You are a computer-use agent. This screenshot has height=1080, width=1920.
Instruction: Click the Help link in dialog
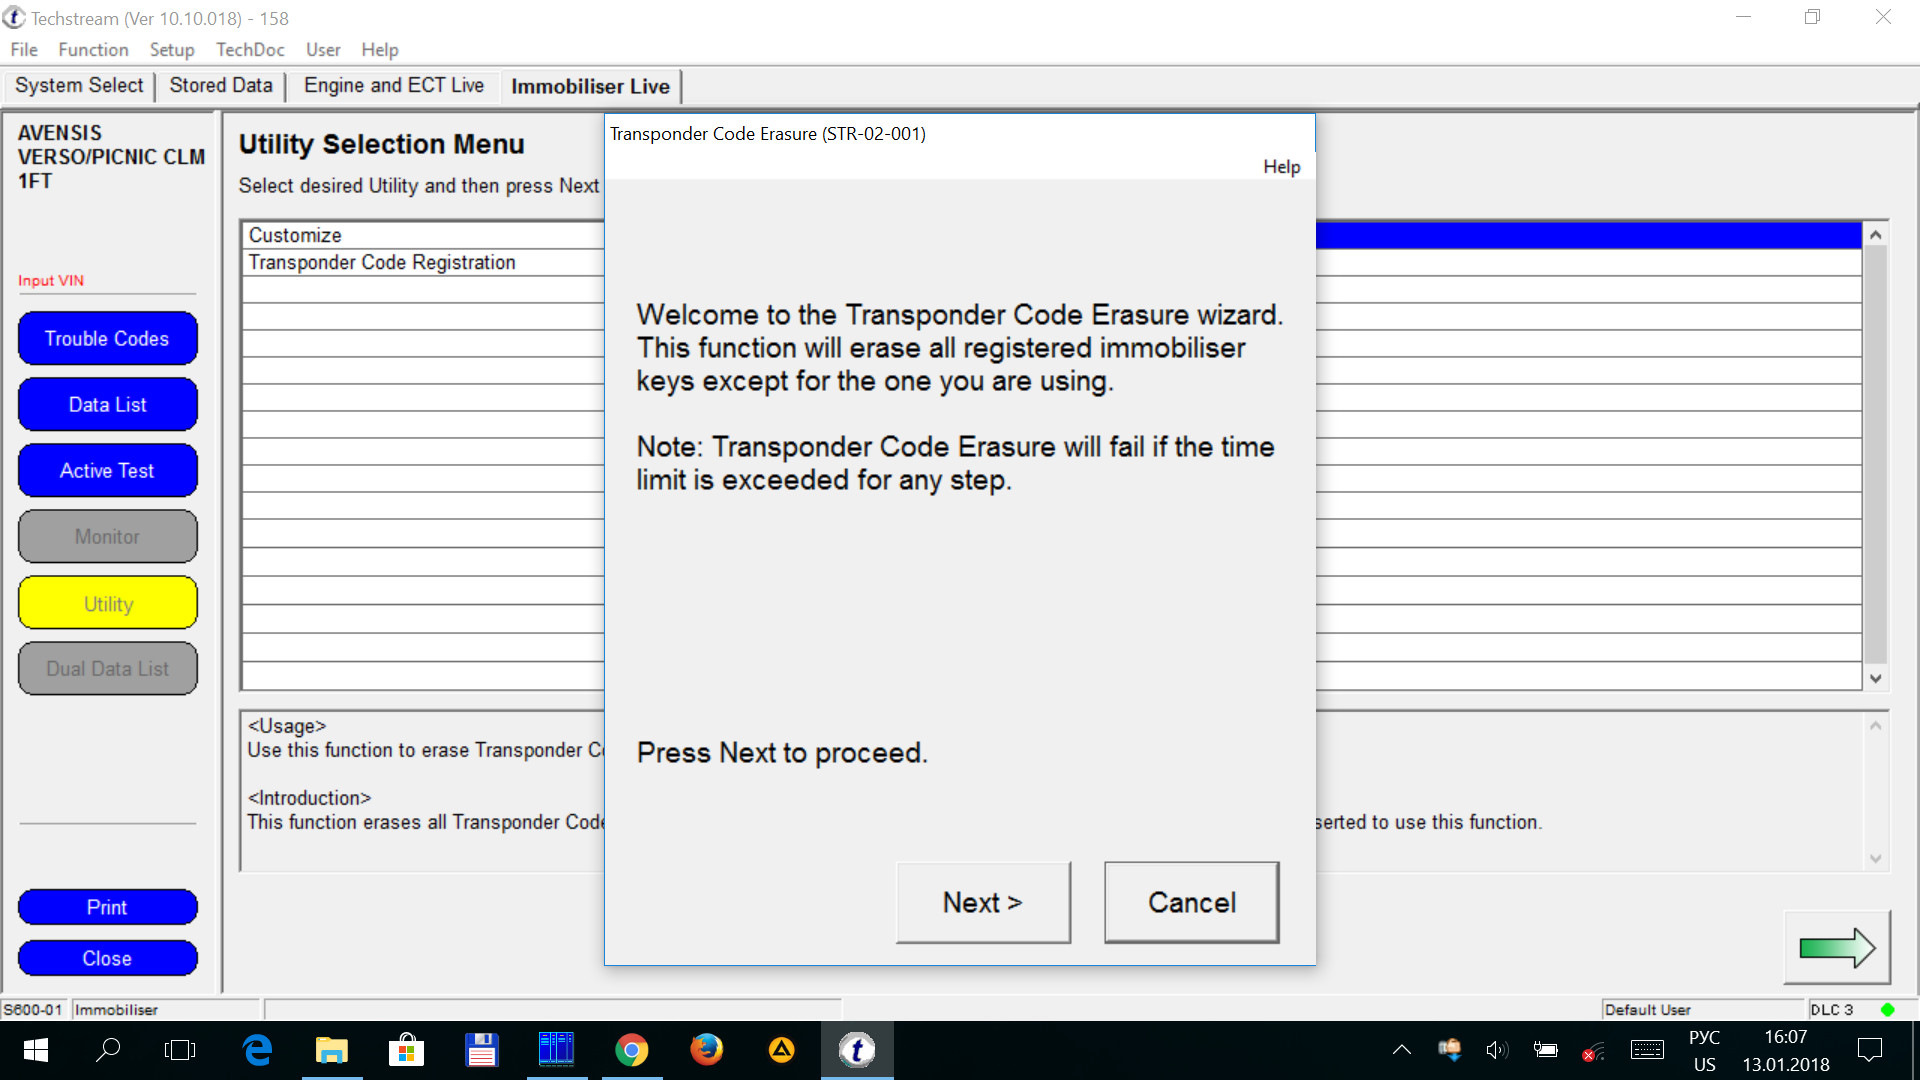click(1282, 165)
